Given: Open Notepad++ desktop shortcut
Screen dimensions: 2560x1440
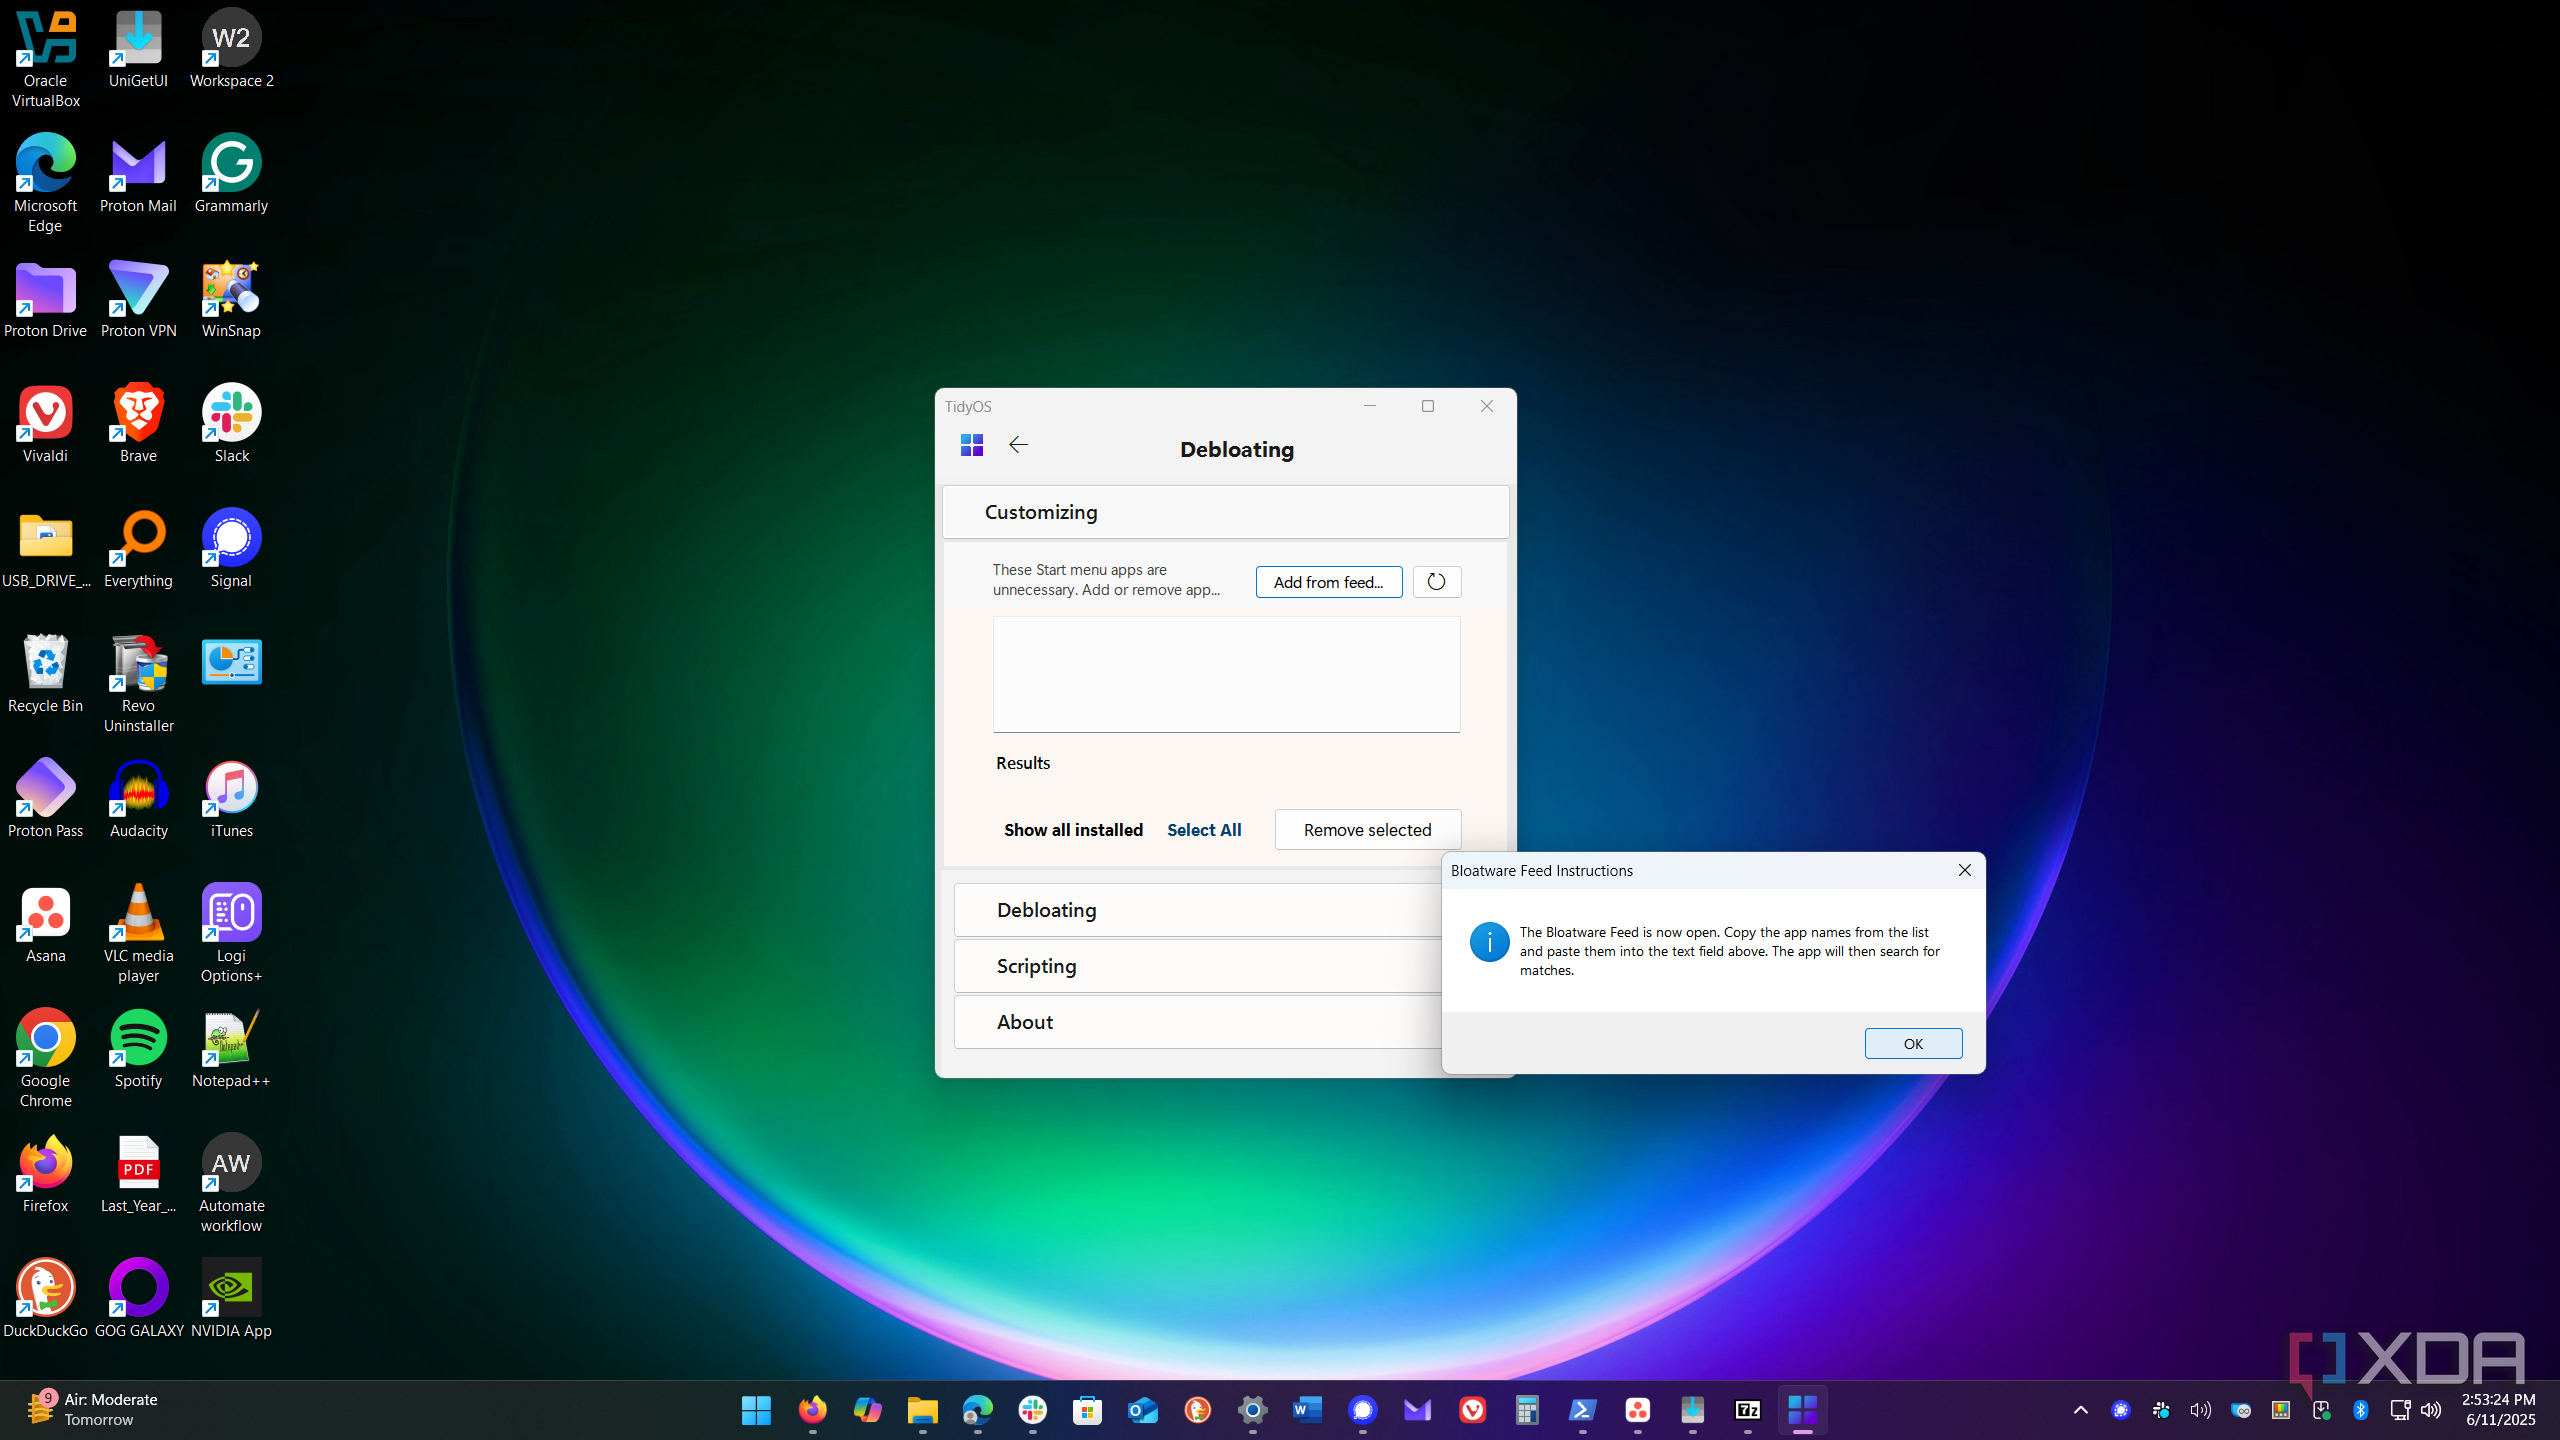Looking at the screenshot, I should coord(231,1049).
